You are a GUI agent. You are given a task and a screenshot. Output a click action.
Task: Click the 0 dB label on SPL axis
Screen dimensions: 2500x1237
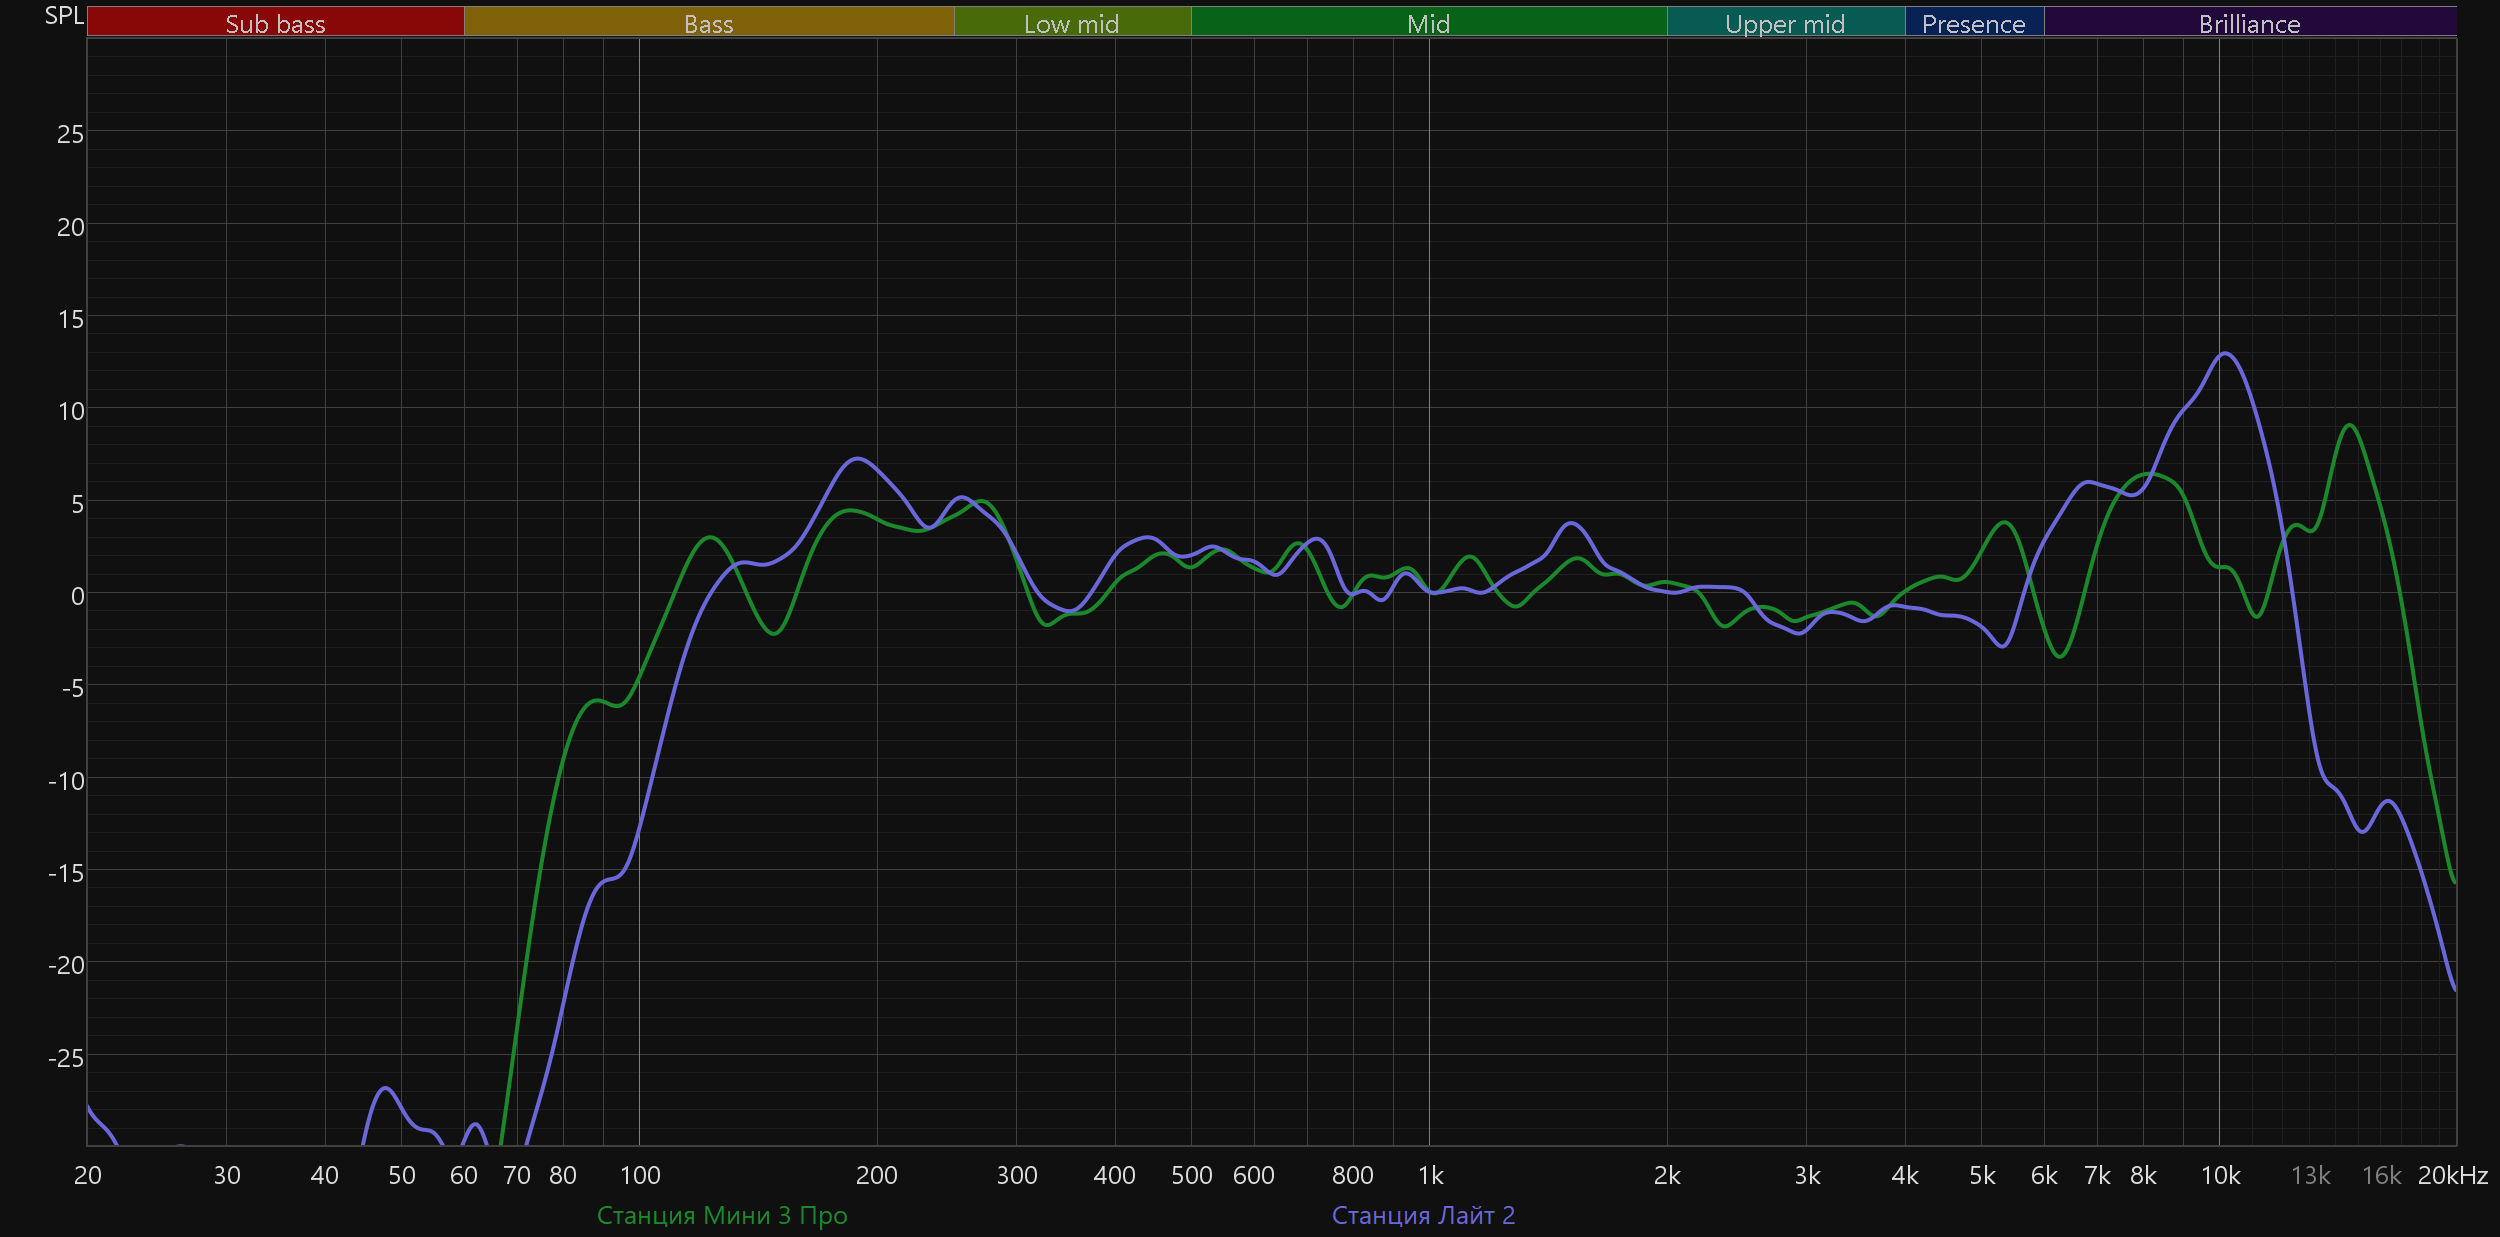(77, 597)
